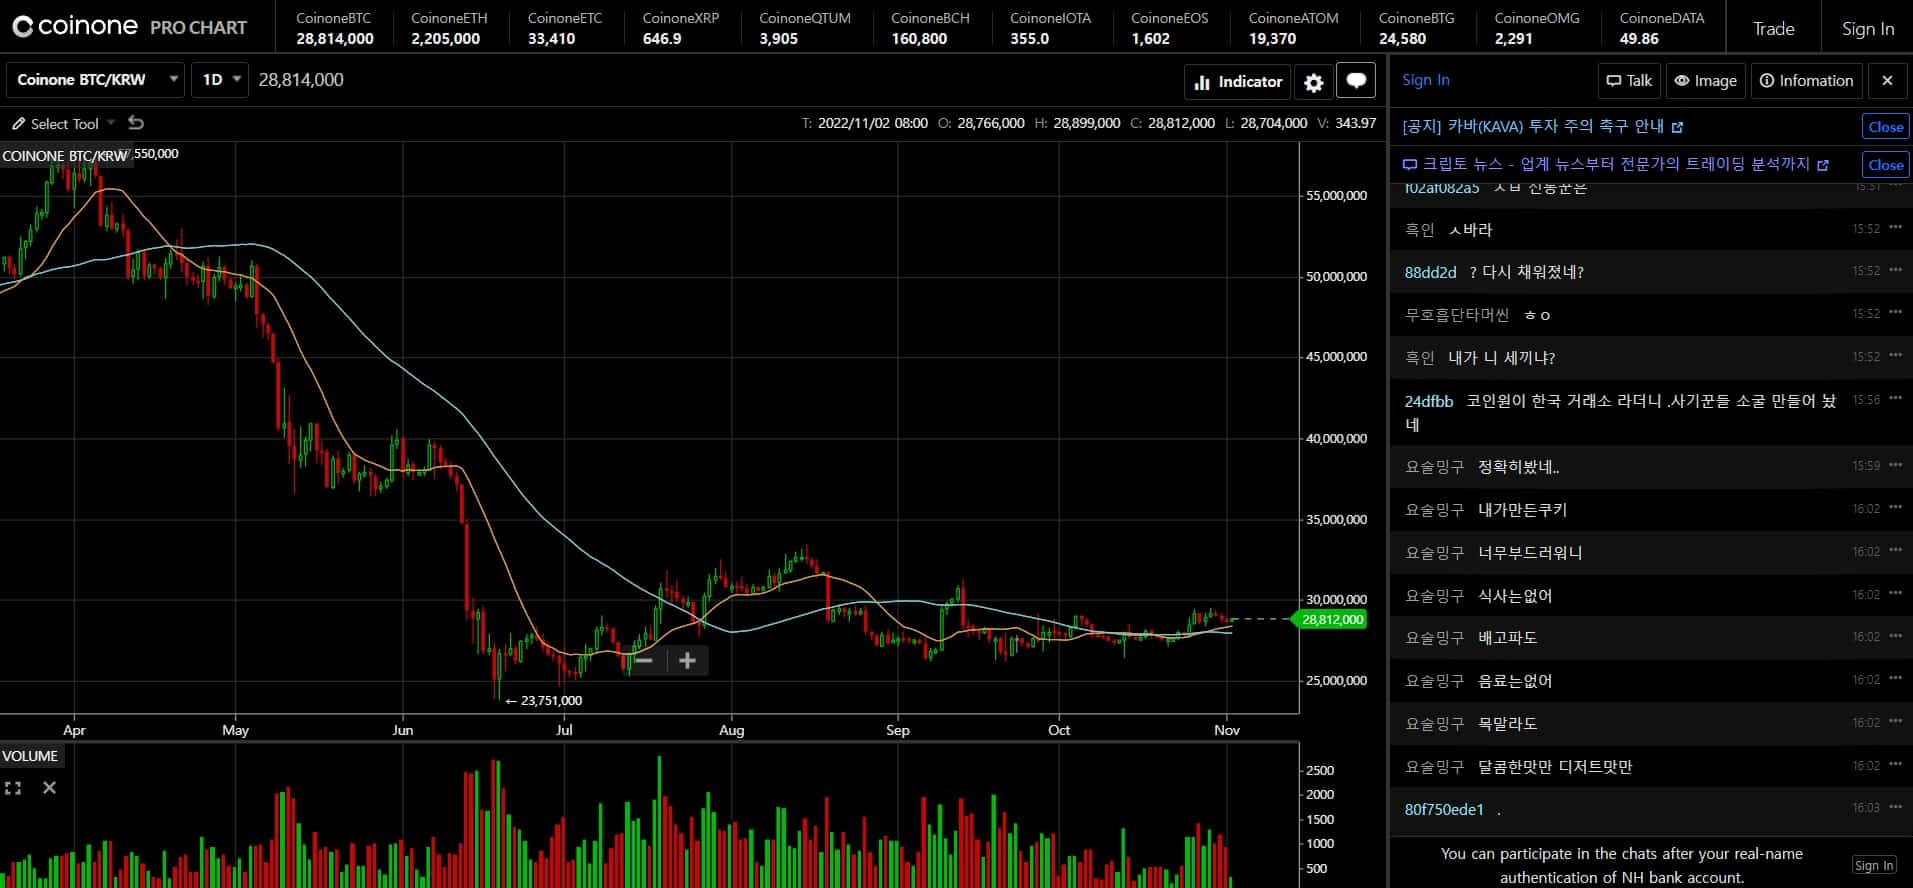Viewport: 1913px width, 888px height.
Task: Open options for message 달콤한맛만 디저트맛만
Action: tap(1895, 764)
